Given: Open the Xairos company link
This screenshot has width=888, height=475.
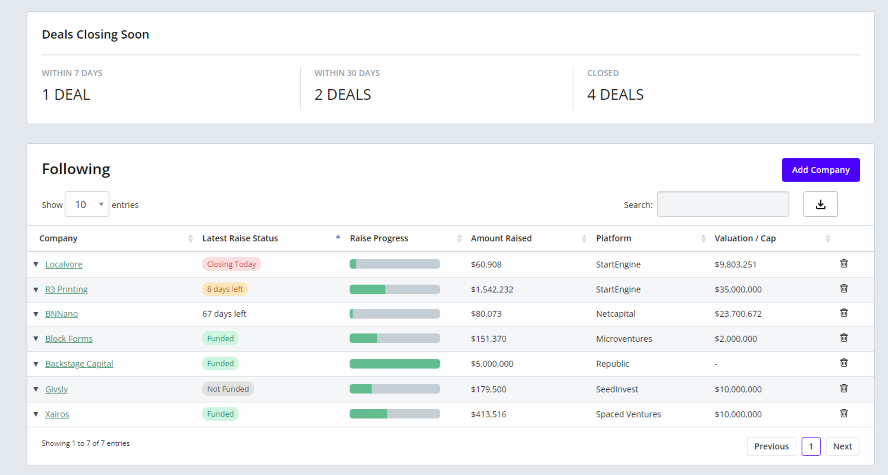Looking at the screenshot, I should [x=57, y=414].
